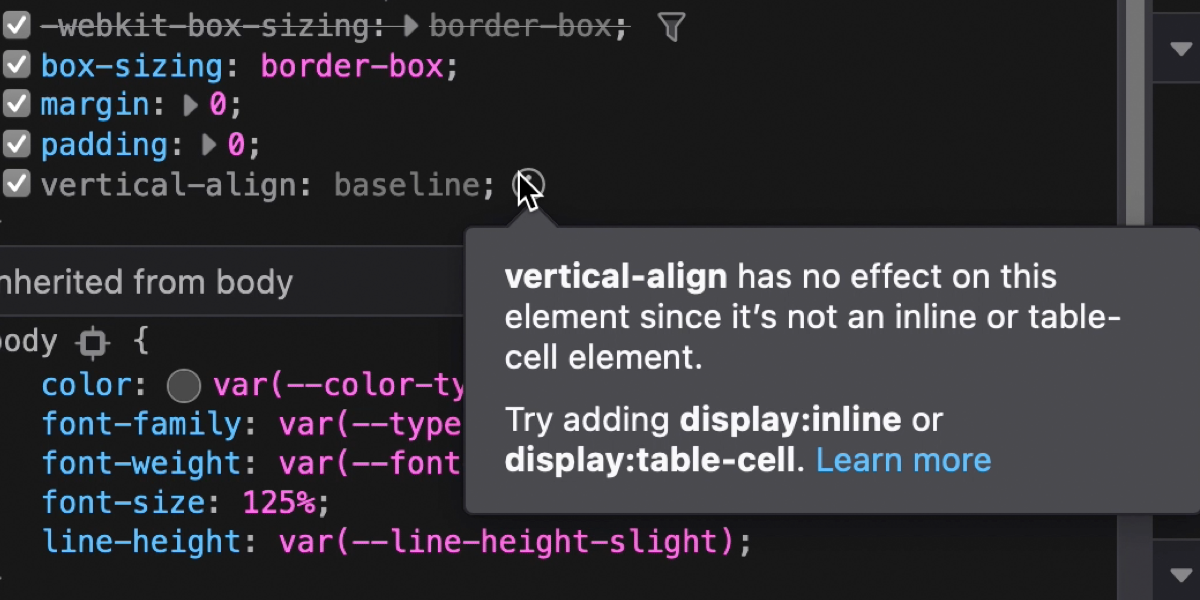Click the baseline value of vertical-align

point(407,184)
